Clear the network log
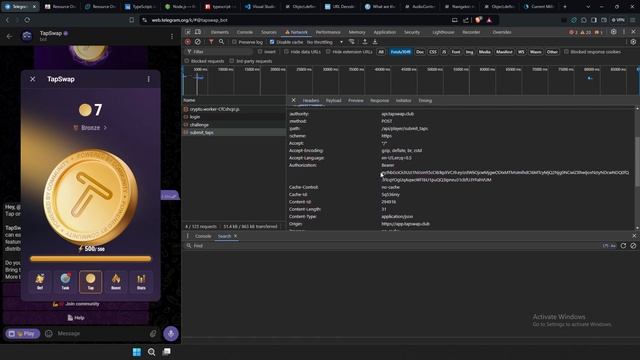 click(x=198, y=42)
